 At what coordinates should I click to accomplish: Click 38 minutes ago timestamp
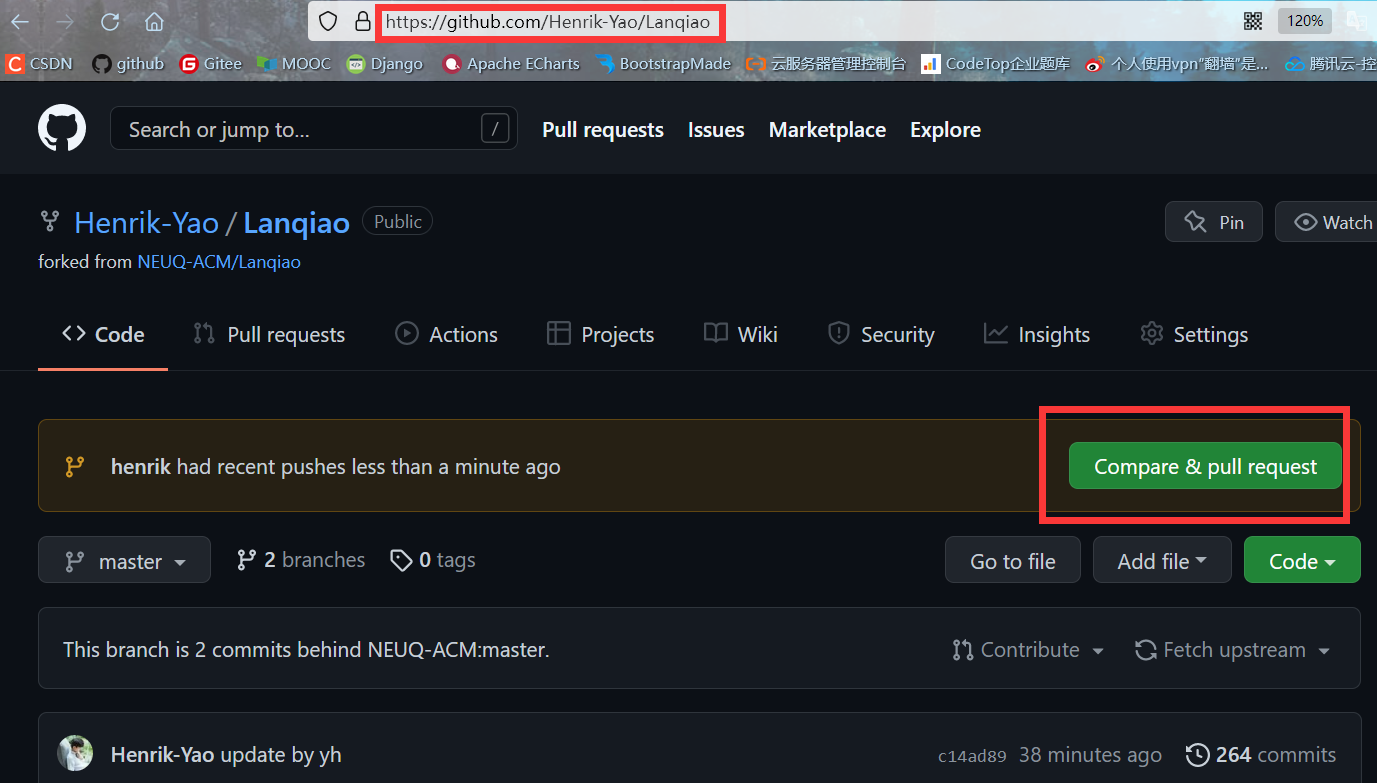[x=1090, y=755]
